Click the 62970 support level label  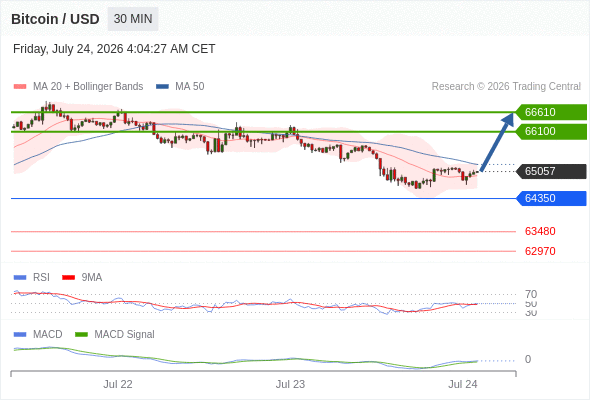click(x=540, y=251)
